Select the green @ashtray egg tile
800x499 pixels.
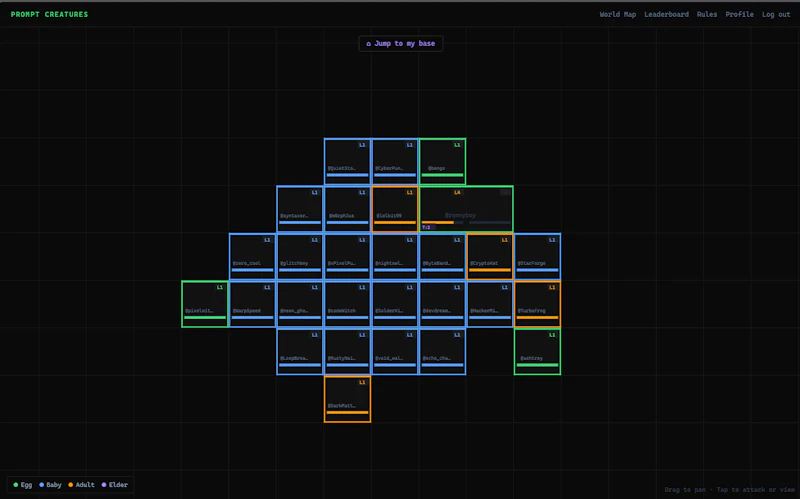pos(537,351)
